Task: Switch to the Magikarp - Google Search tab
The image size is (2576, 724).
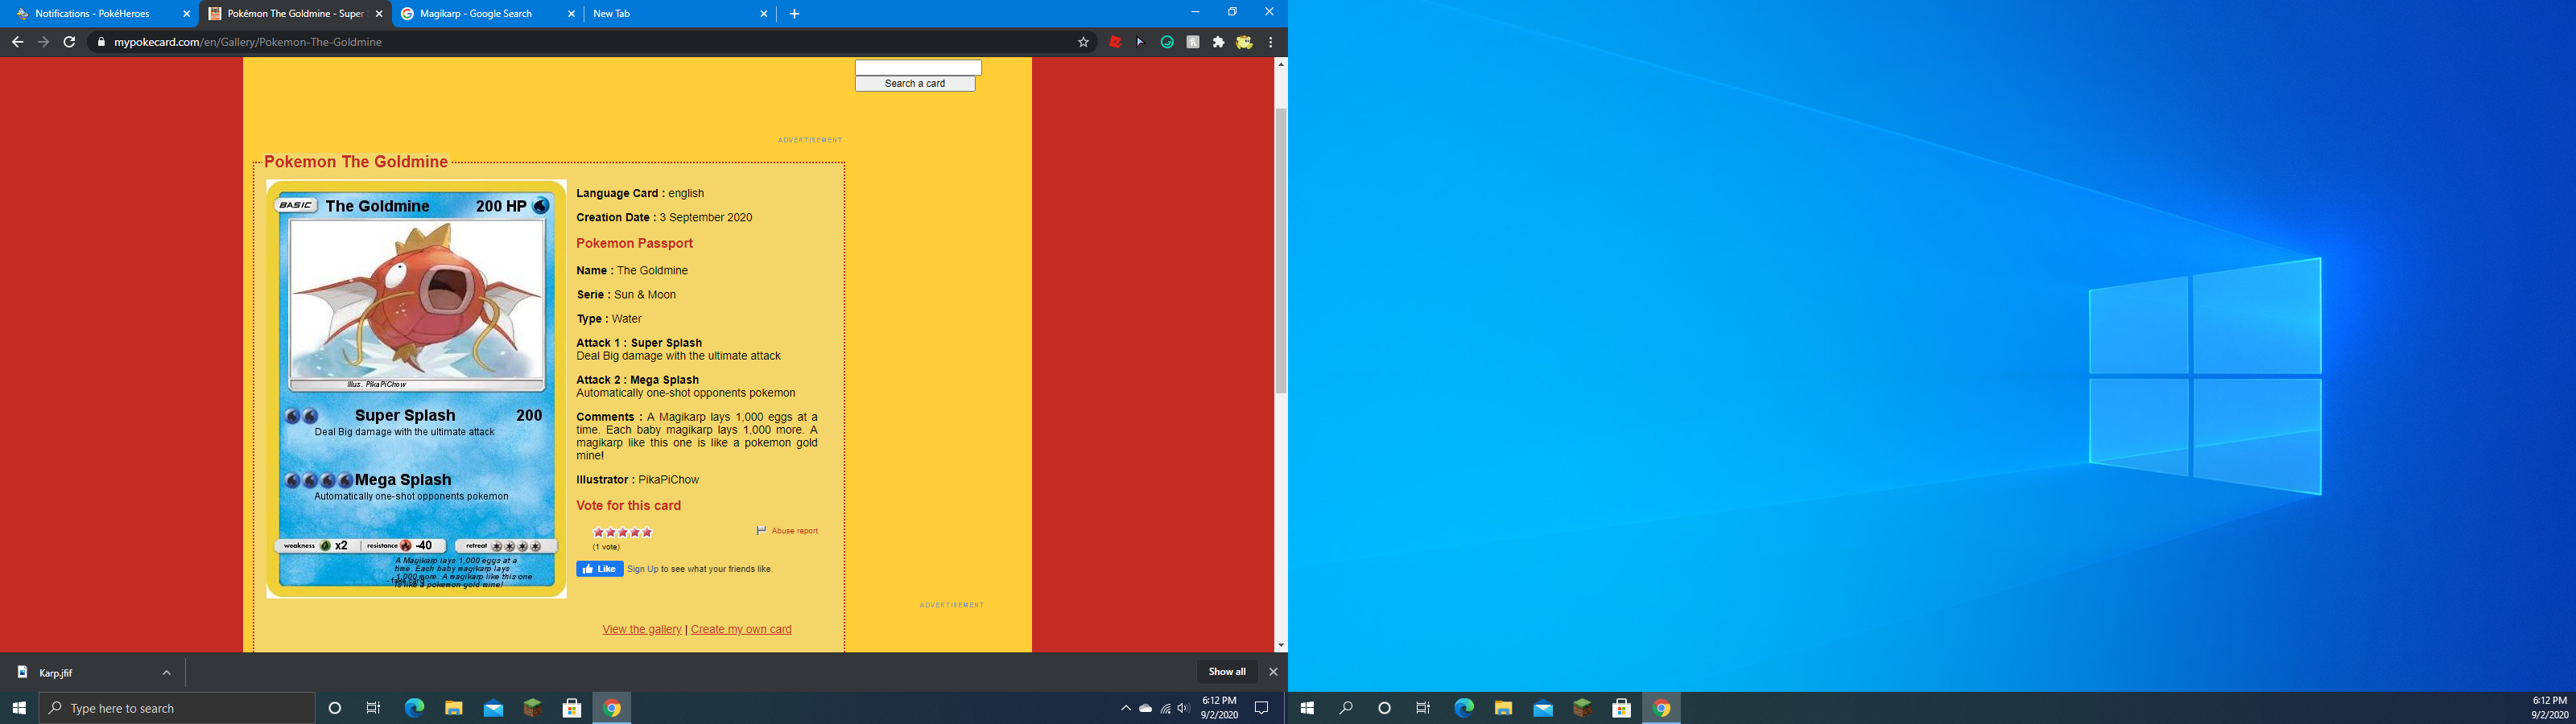Action: click(488, 14)
